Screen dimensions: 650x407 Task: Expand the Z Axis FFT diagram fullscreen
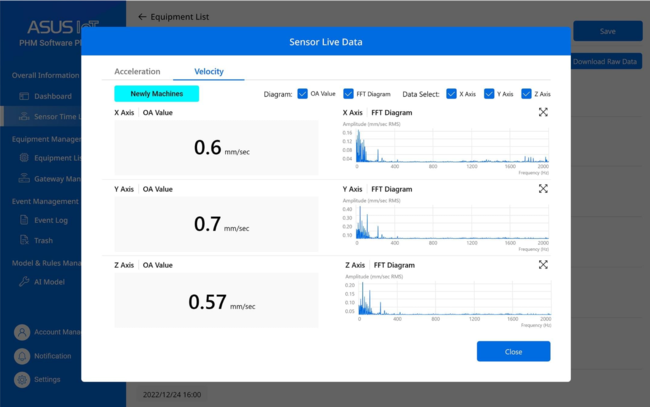click(x=543, y=265)
